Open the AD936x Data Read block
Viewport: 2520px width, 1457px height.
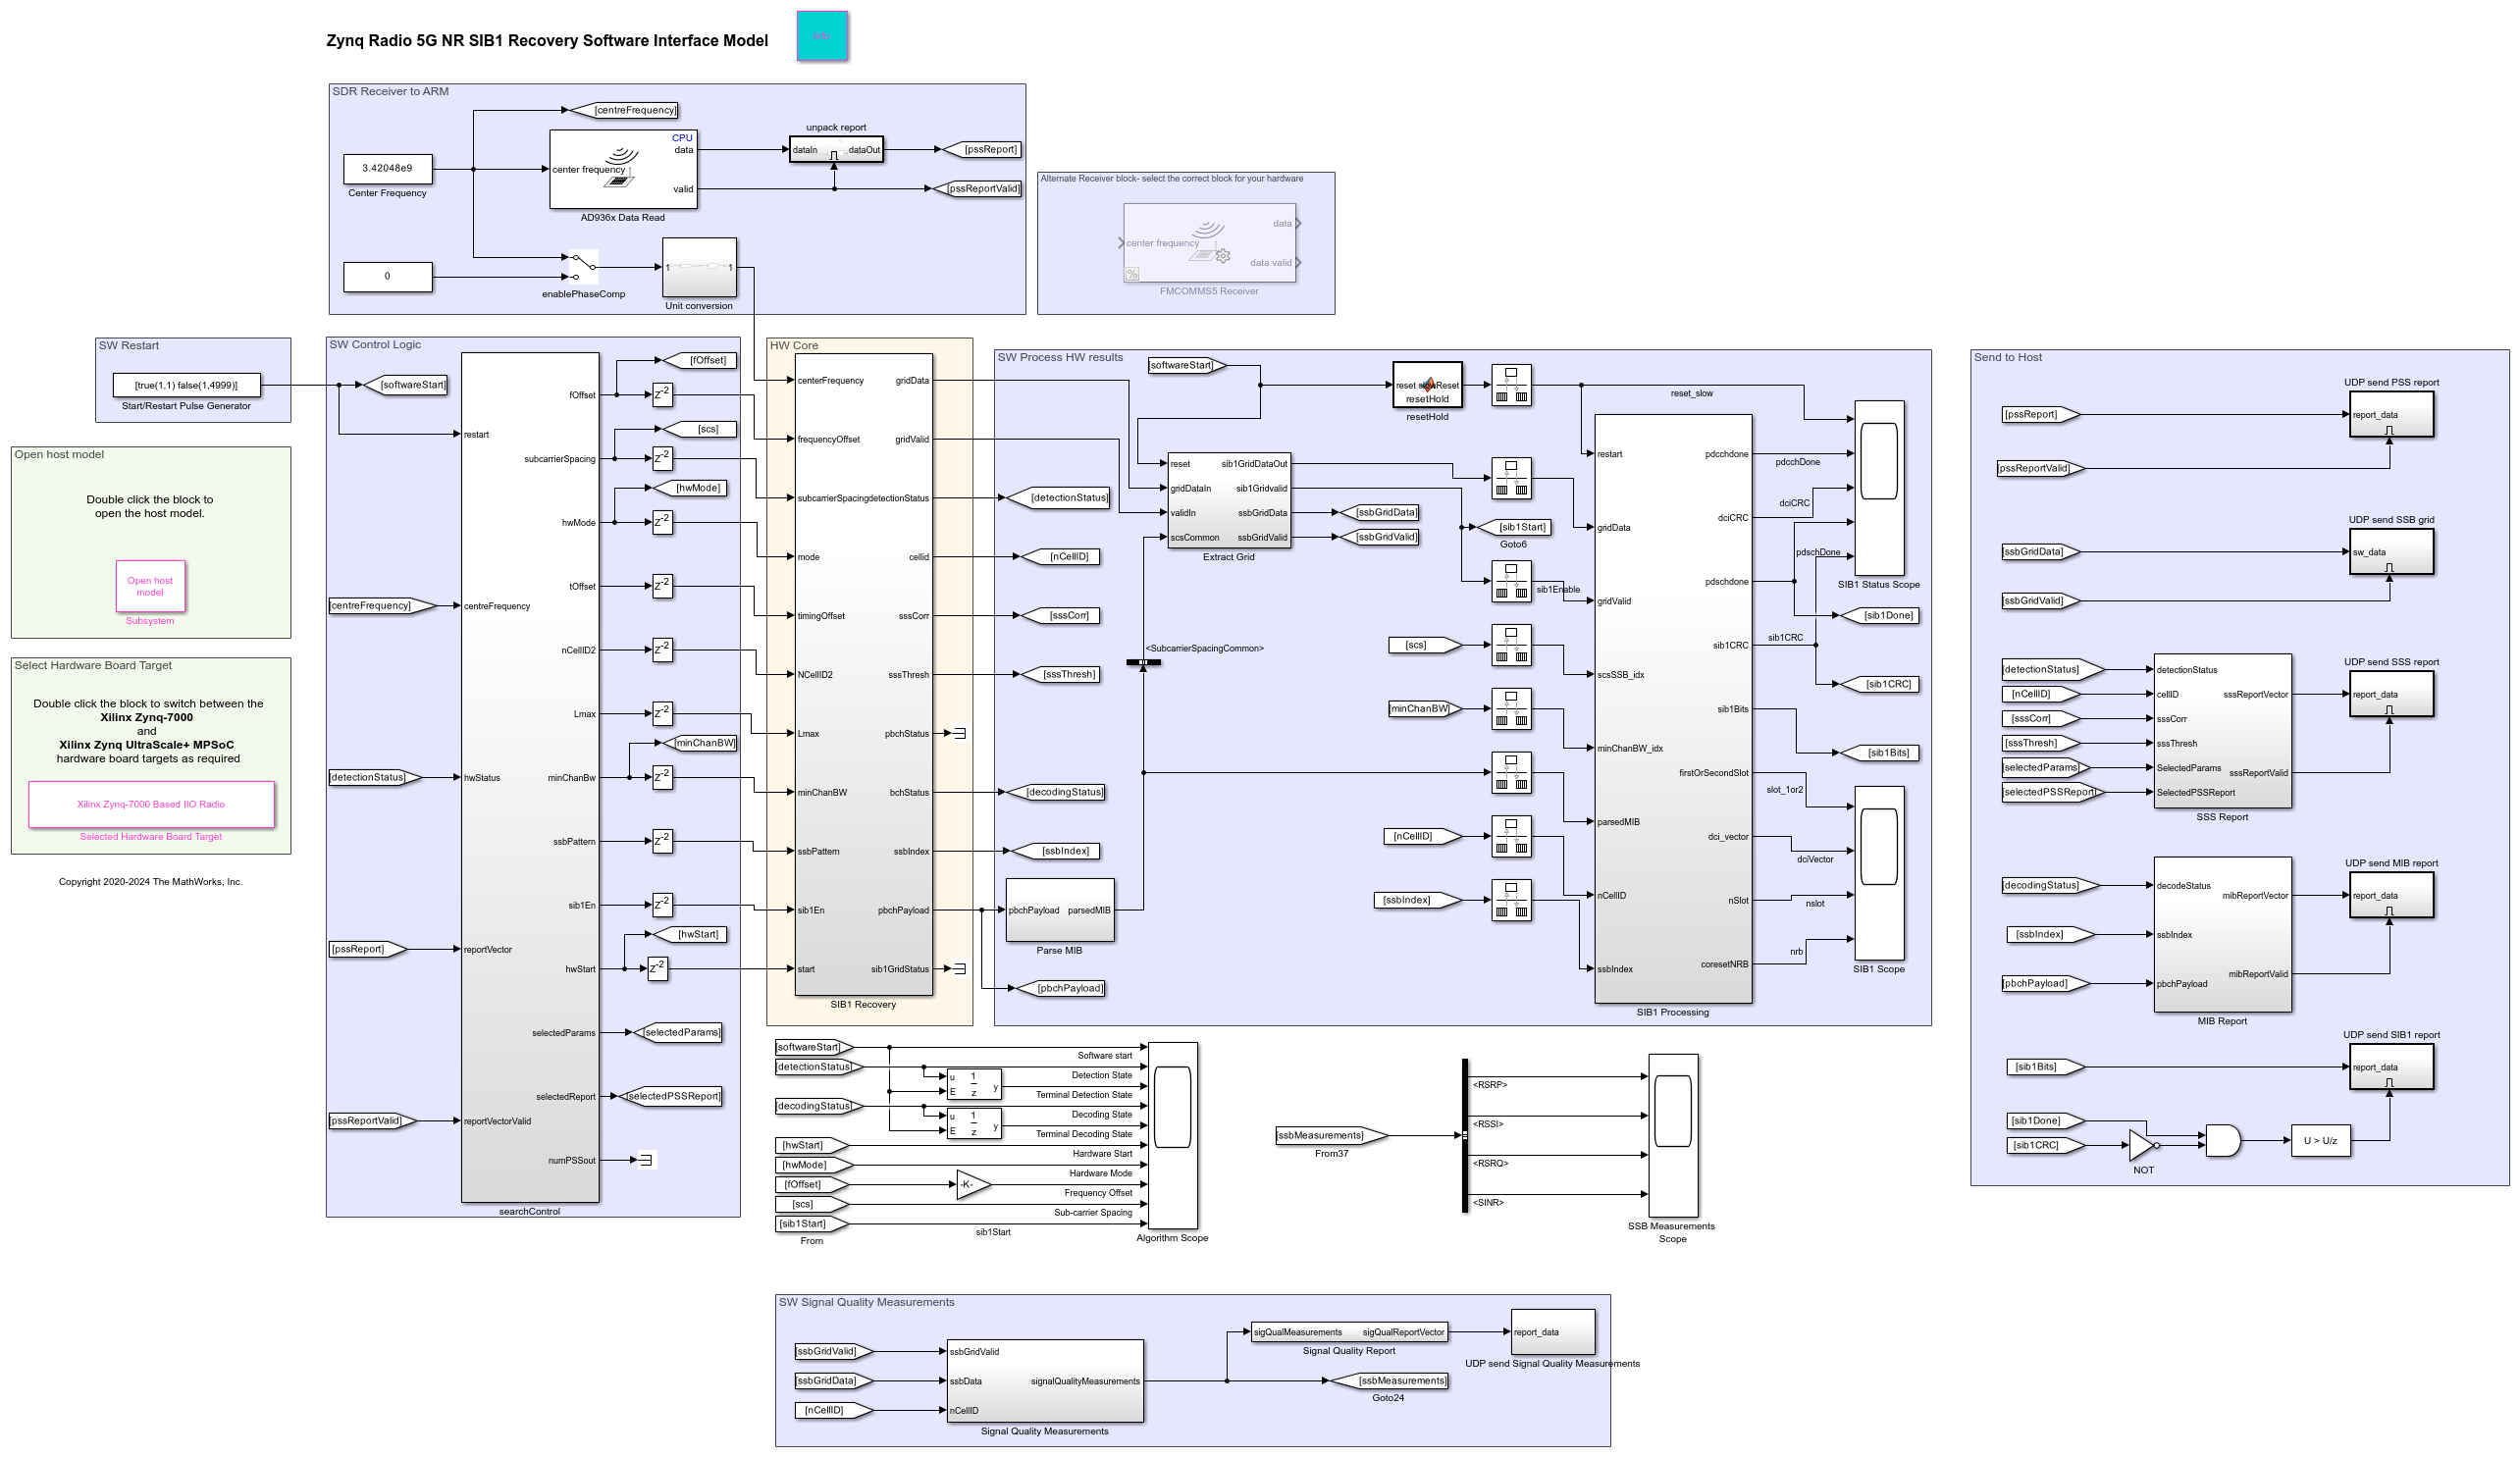pos(622,169)
